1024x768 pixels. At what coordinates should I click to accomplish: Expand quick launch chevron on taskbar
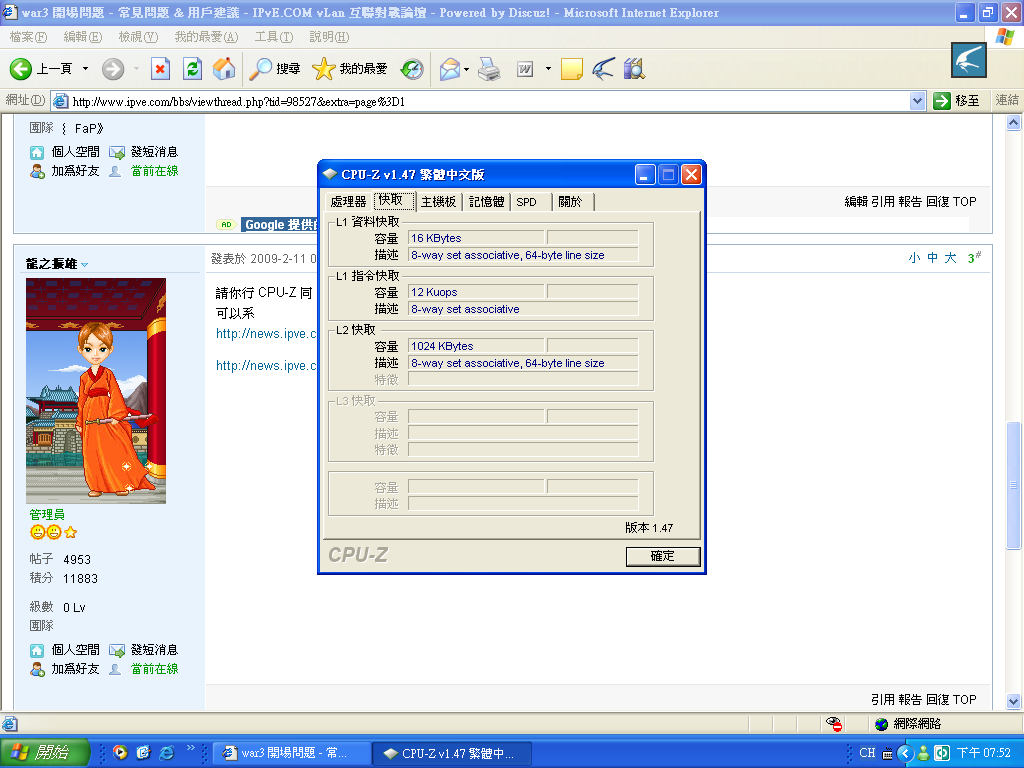tap(191, 748)
